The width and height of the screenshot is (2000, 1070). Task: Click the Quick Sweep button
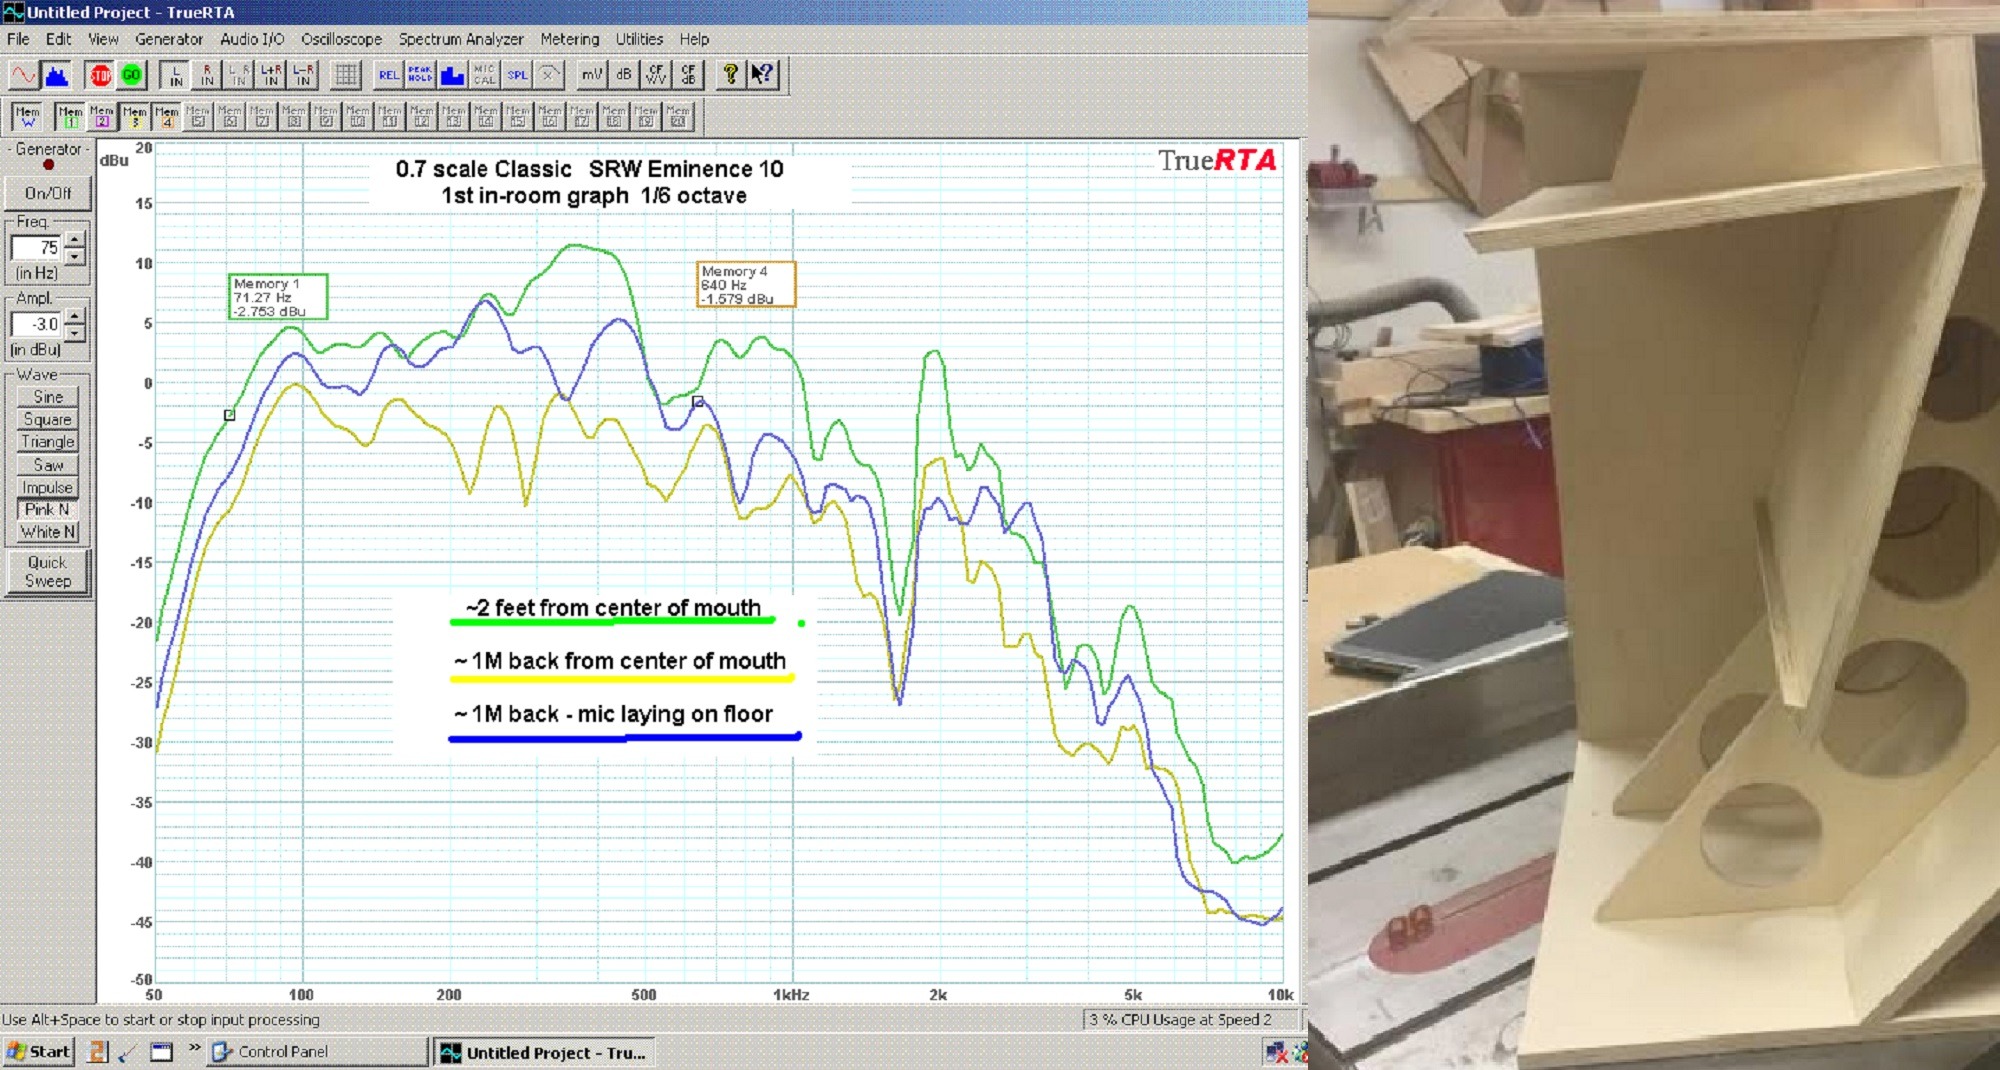point(47,572)
